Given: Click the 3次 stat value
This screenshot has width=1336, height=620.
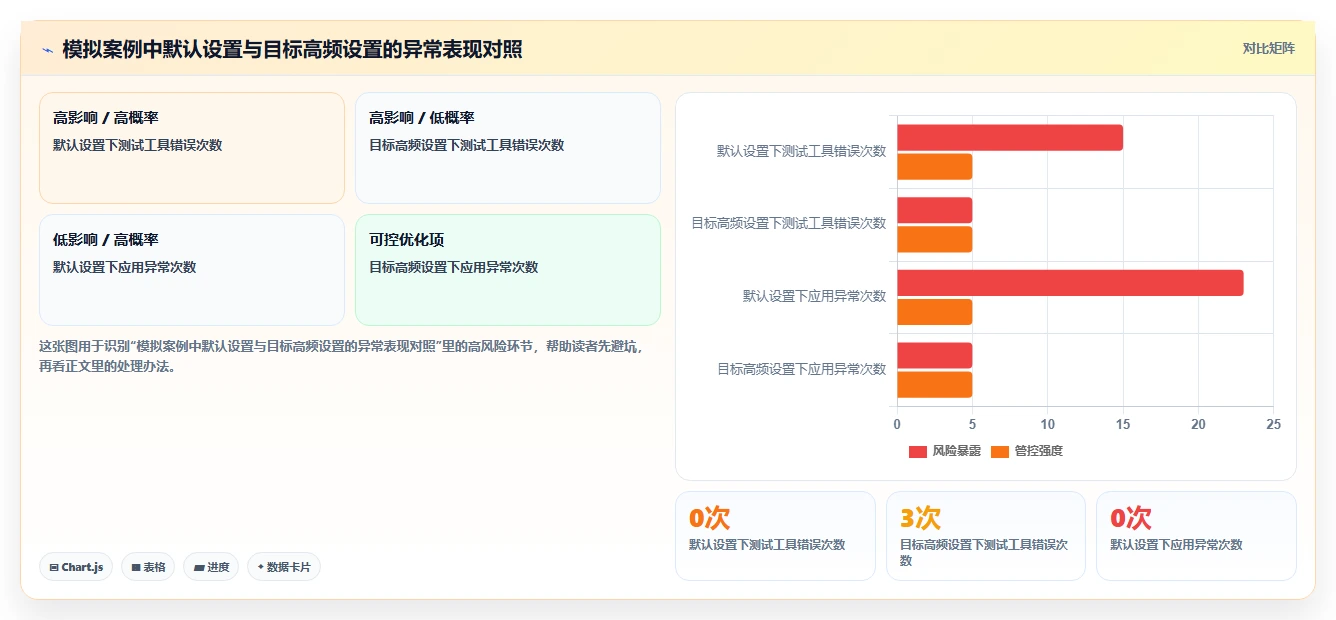Looking at the screenshot, I should click(x=920, y=518).
